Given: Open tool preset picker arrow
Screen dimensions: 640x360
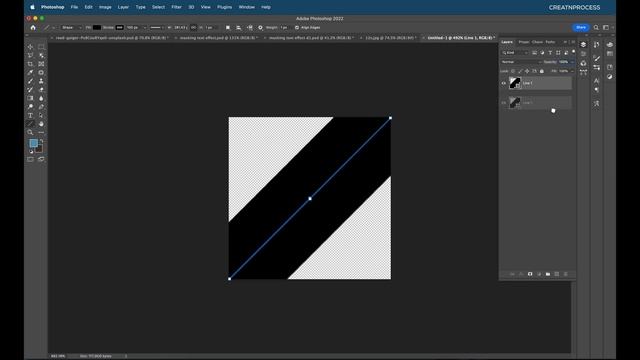Looking at the screenshot, I should coord(53,27).
